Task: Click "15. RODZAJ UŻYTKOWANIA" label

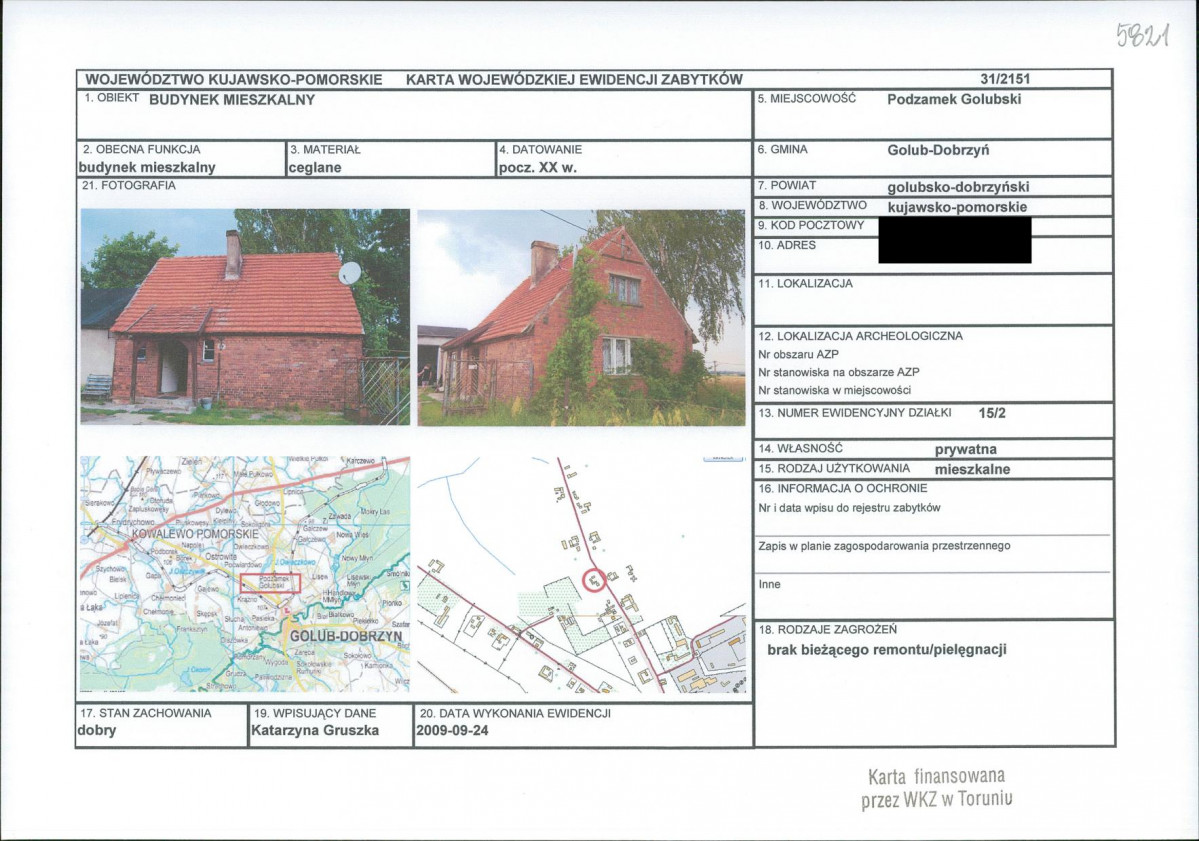Action: click(834, 469)
